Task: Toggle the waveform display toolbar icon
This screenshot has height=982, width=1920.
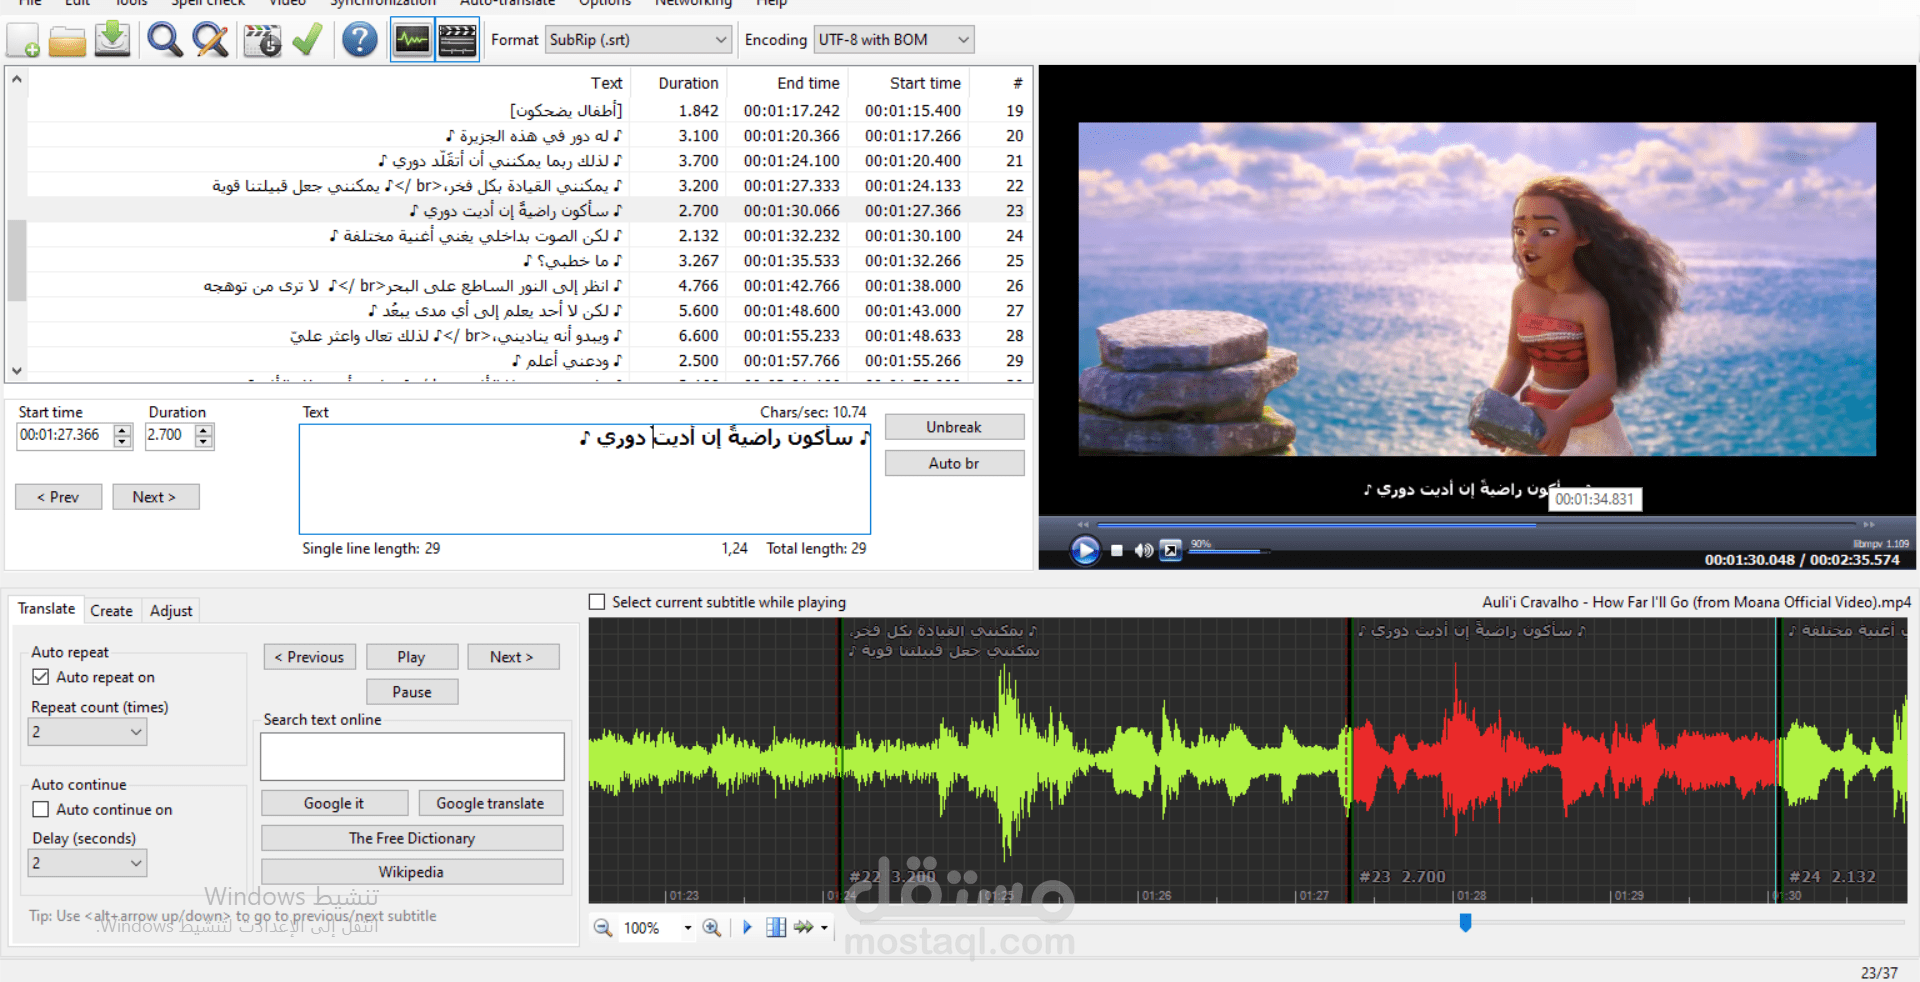Action: (412, 40)
